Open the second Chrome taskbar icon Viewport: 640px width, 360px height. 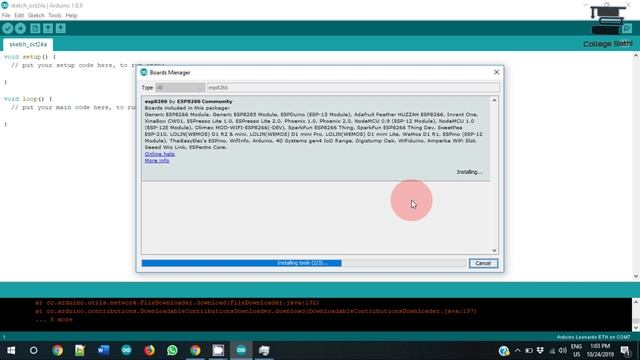195,350
